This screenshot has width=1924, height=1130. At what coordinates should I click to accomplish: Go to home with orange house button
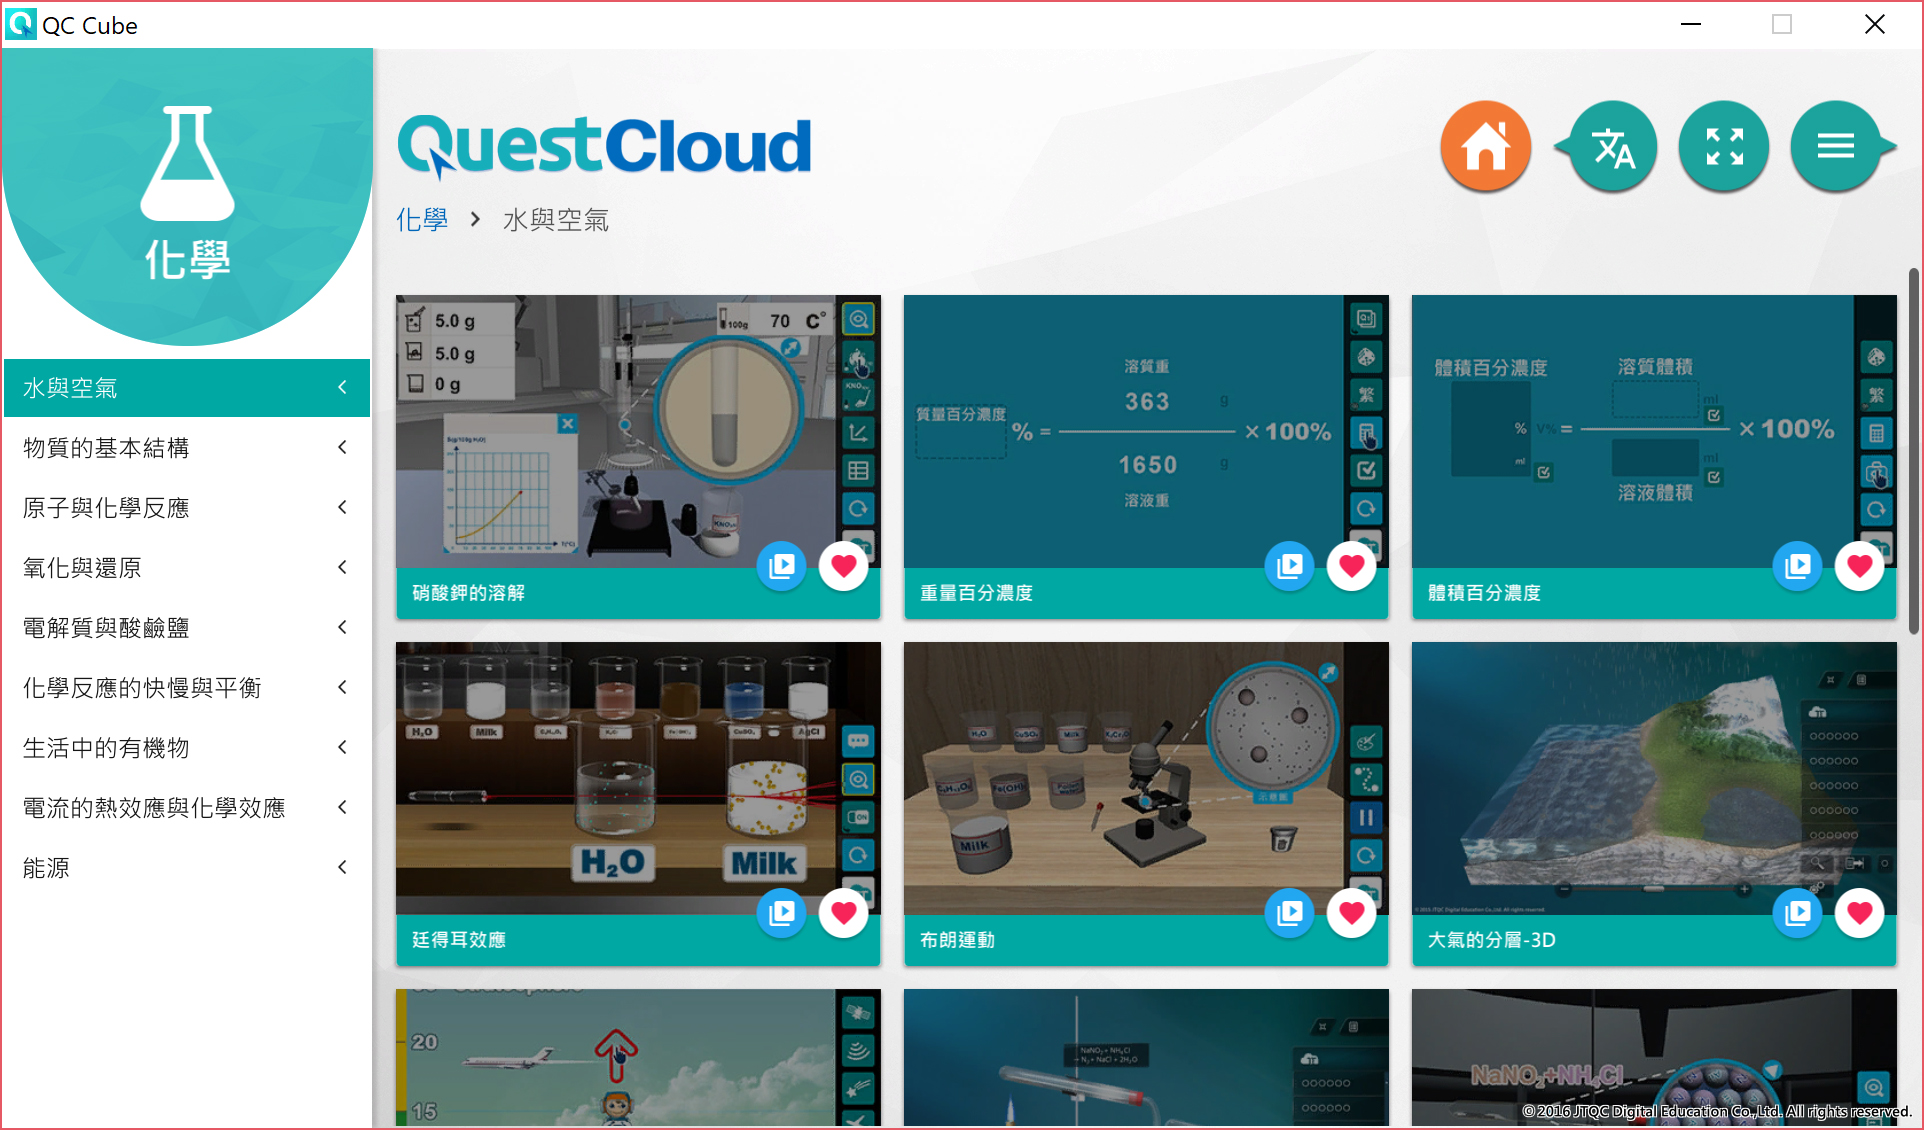pos(1485,147)
